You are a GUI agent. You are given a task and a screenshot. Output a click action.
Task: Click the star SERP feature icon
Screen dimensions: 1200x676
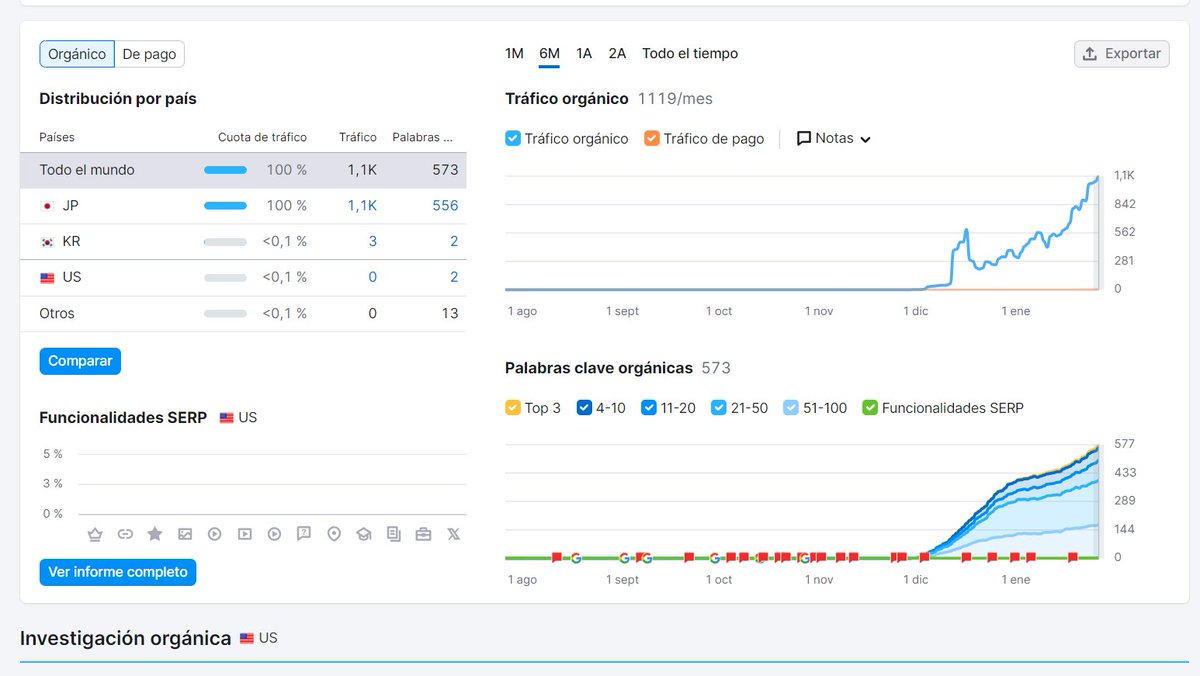[x=155, y=534]
